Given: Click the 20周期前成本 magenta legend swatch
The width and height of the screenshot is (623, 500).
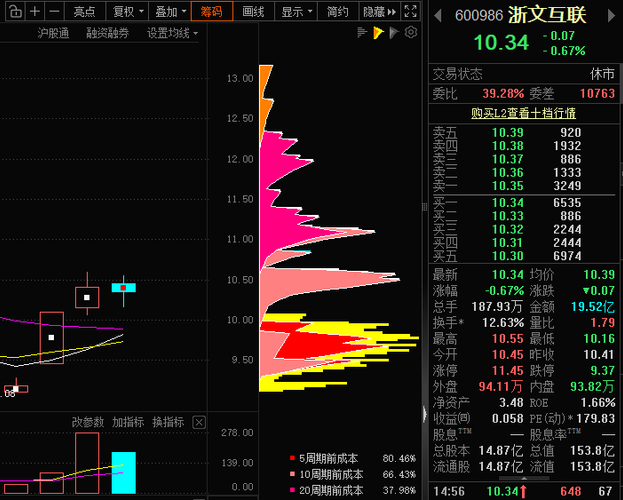Looking at the screenshot, I should click(x=292, y=490).
